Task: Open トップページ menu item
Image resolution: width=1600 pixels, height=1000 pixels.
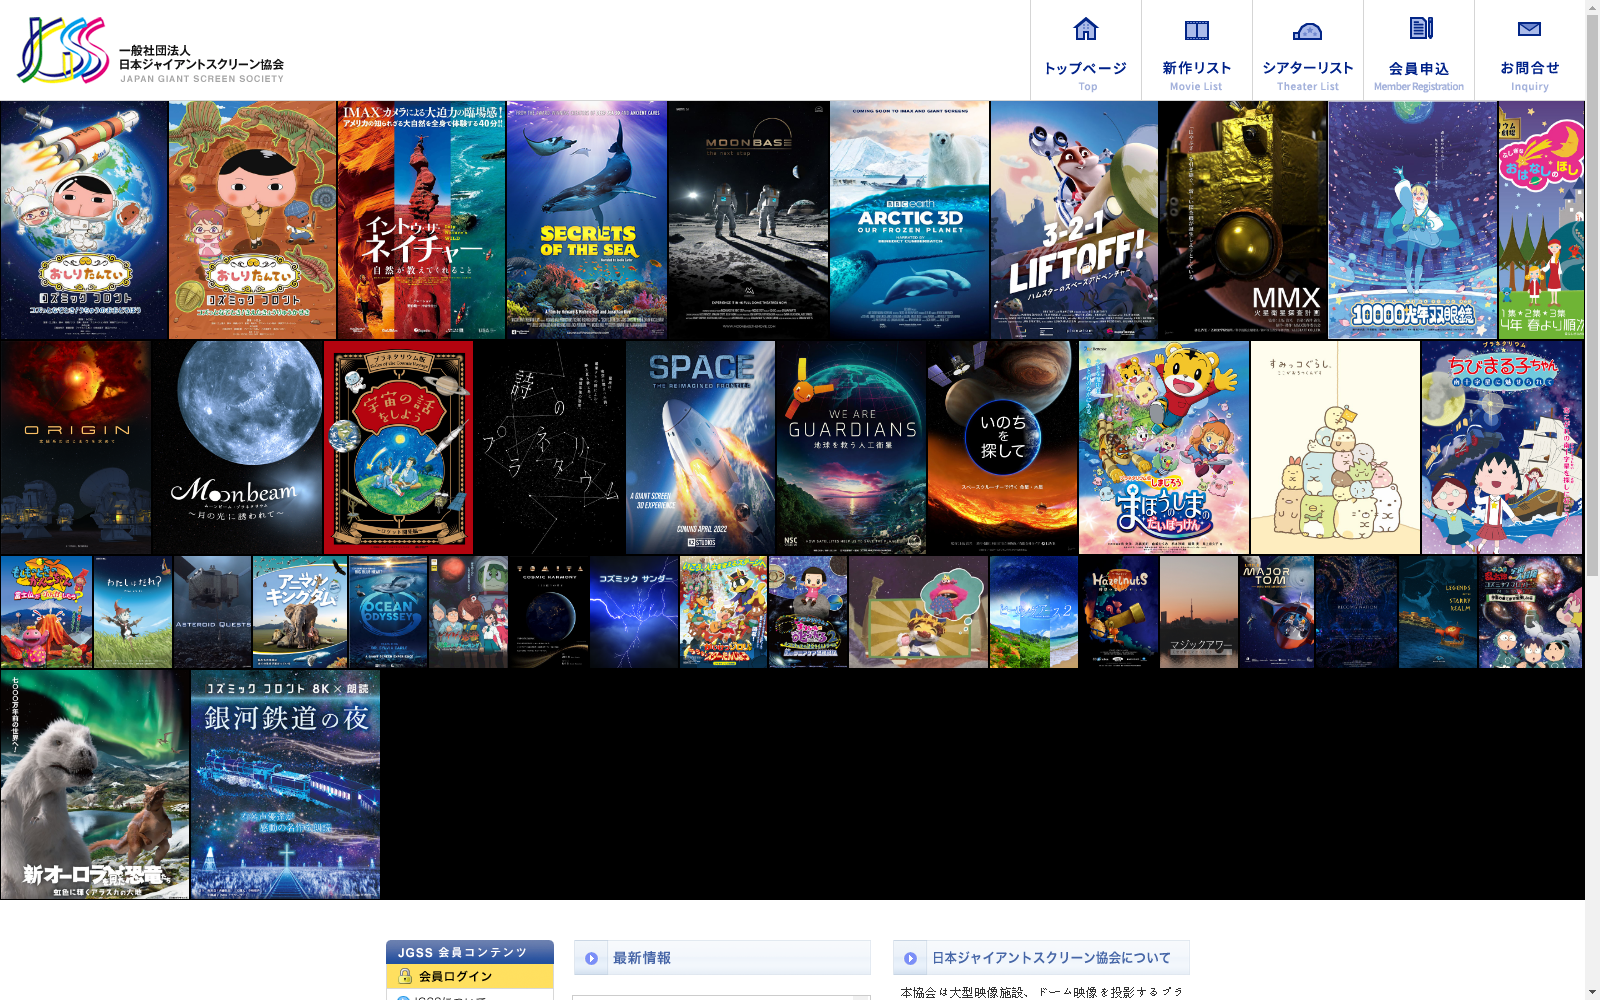Action: [x=1086, y=50]
